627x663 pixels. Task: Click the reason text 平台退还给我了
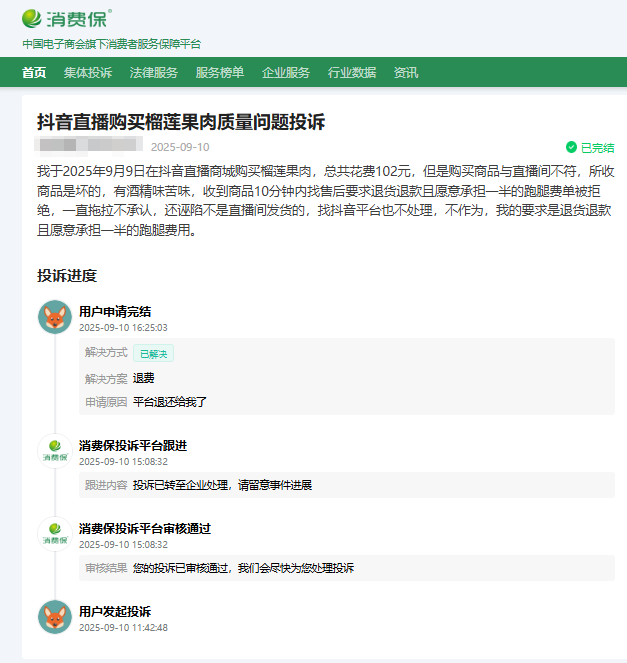[x=170, y=402]
